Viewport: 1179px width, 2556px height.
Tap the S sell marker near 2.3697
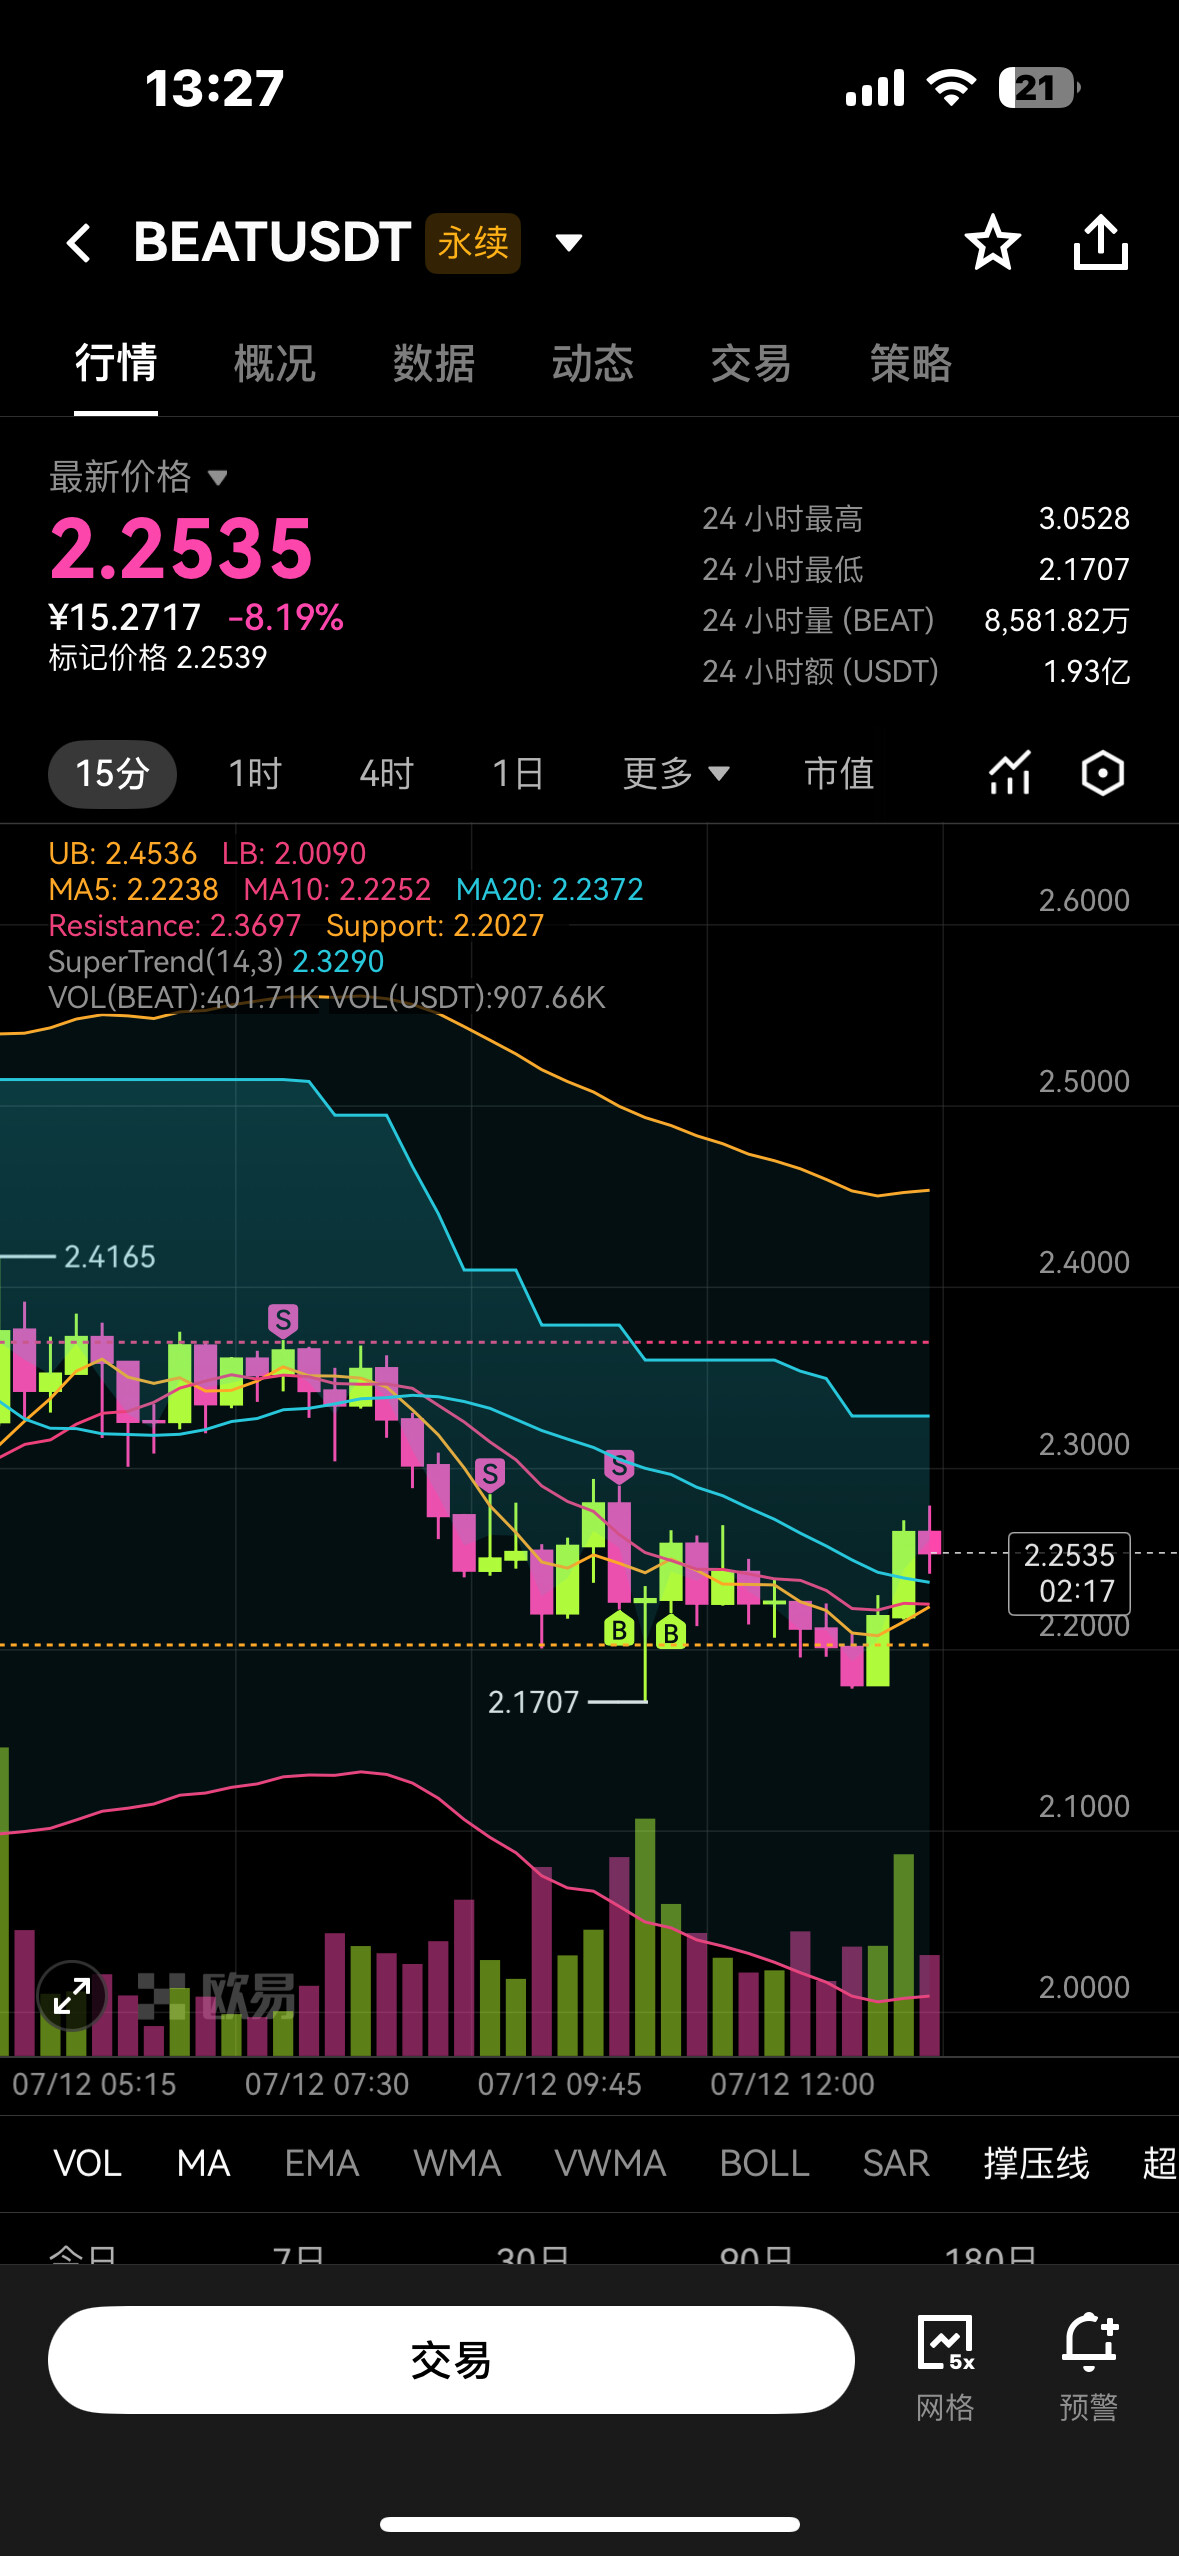tap(283, 1320)
